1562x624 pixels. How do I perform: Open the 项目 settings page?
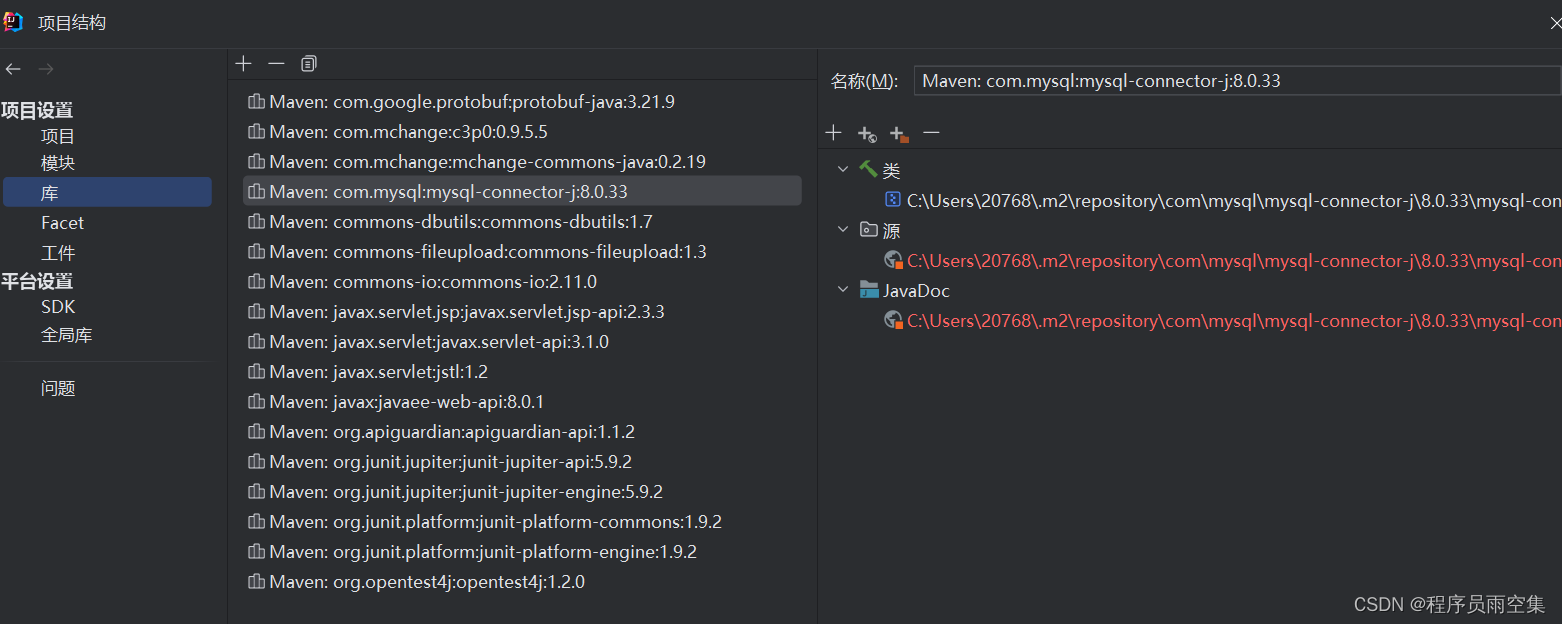(x=58, y=136)
